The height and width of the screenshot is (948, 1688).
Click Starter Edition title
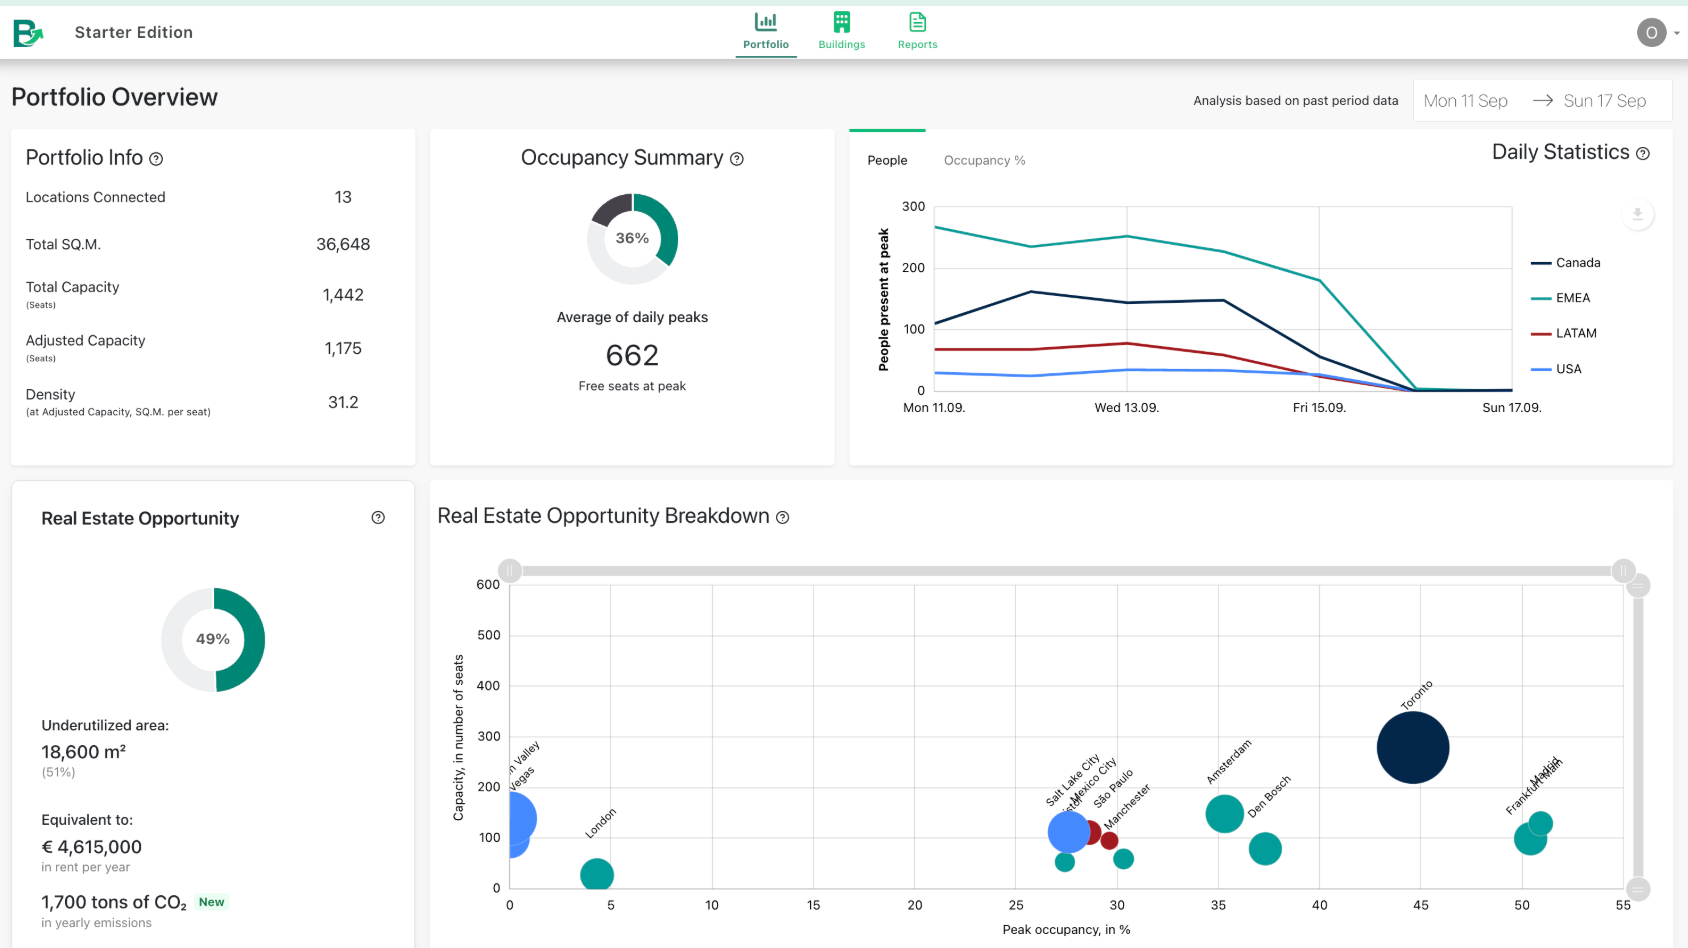click(134, 33)
